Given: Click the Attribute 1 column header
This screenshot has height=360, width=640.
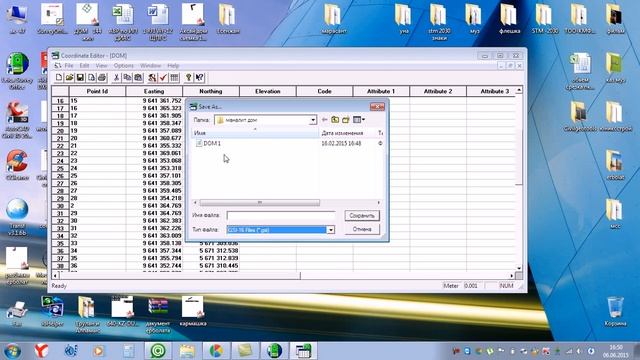Looking at the screenshot, I should (x=381, y=91).
